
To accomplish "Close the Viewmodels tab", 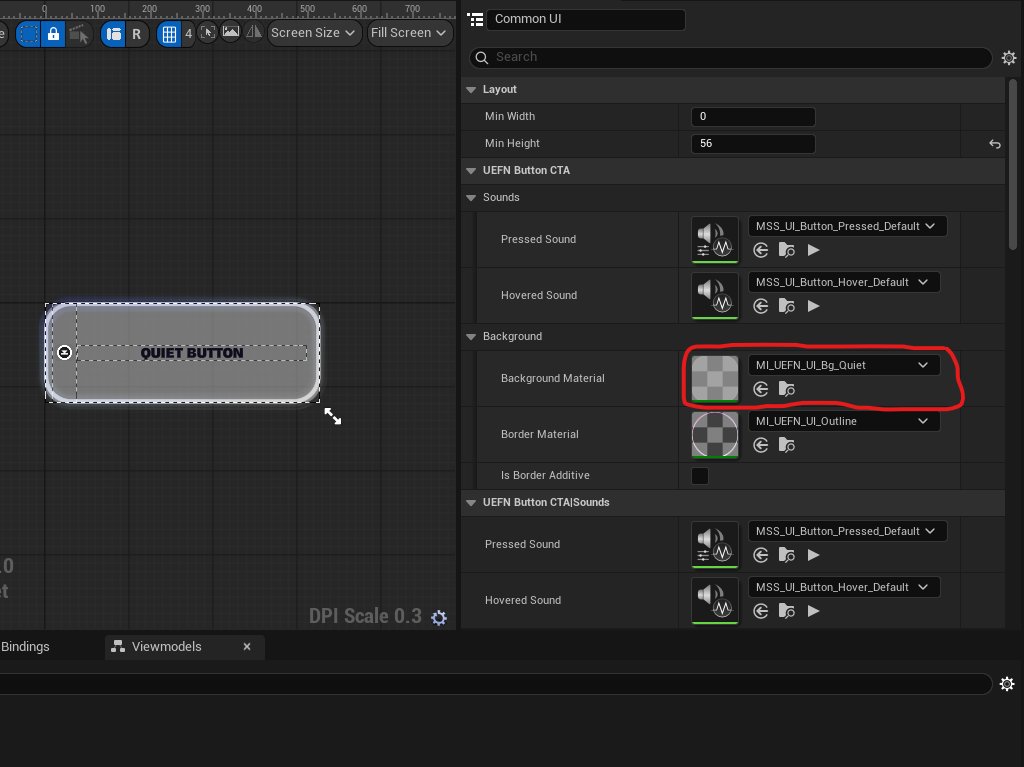I will (x=247, y=647).
